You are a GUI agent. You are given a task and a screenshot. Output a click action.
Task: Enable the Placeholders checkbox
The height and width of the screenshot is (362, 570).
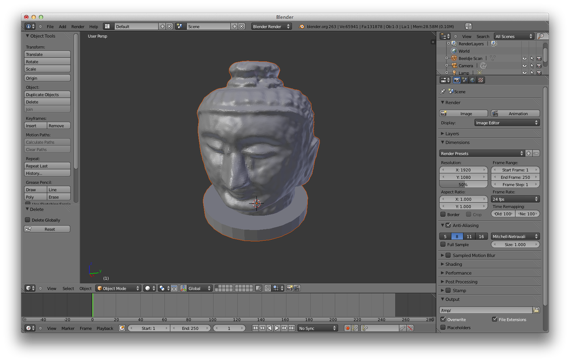pyautogui.click(x=443, y=327)
